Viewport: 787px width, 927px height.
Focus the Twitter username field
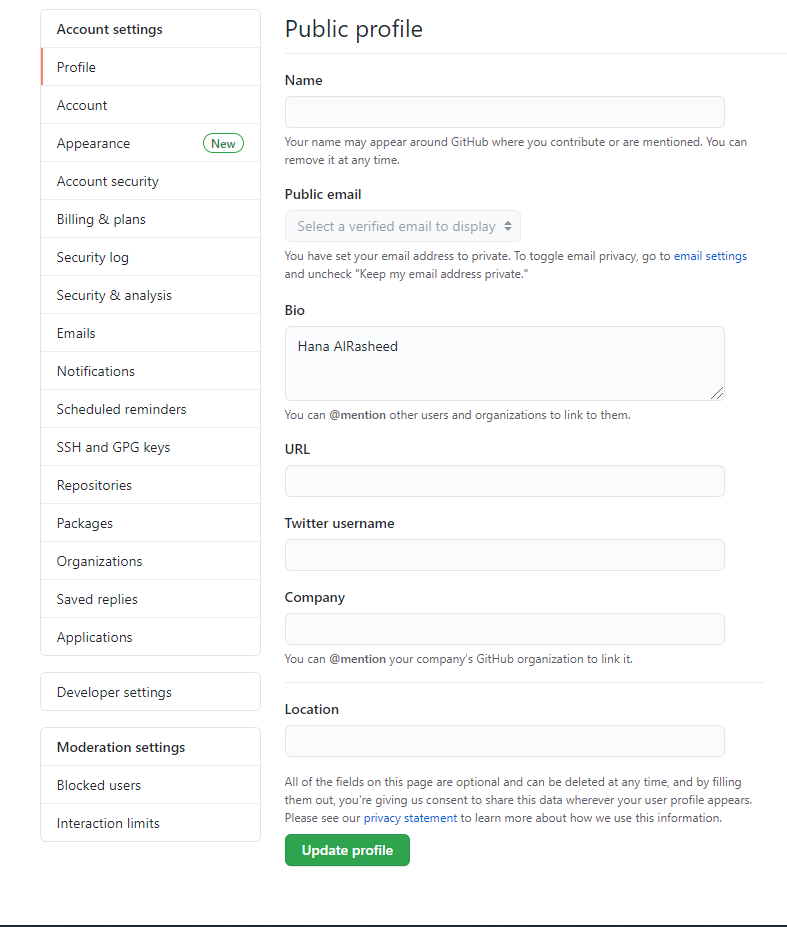pos(504,555)
